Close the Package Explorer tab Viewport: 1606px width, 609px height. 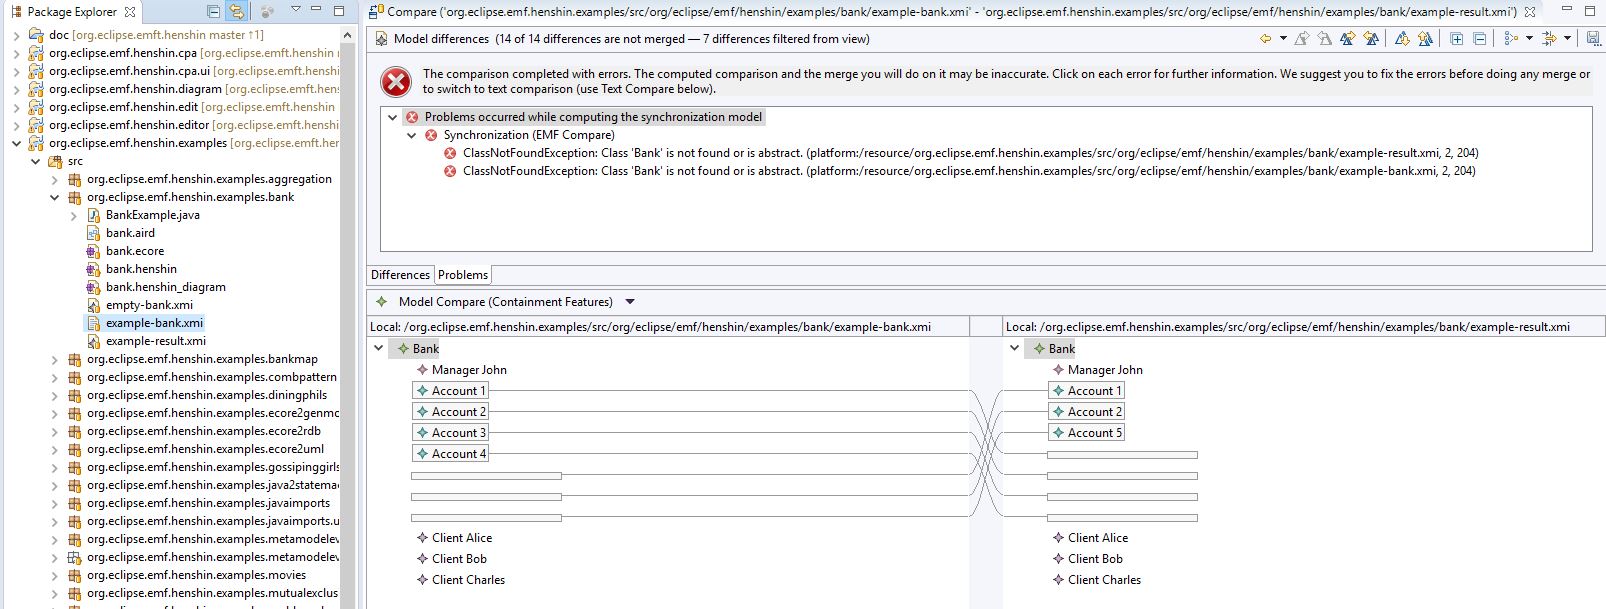click(131, 12)
